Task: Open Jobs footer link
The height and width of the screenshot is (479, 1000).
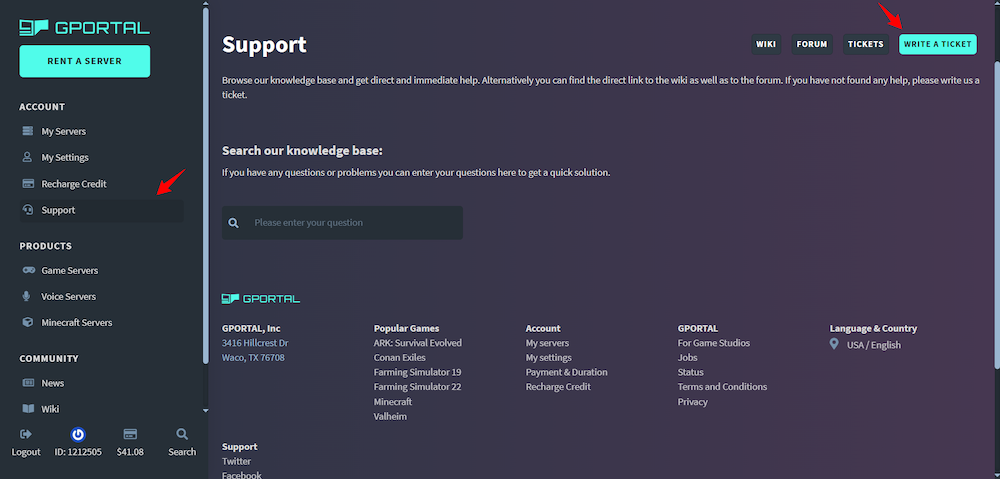Action: coord(688,358)
